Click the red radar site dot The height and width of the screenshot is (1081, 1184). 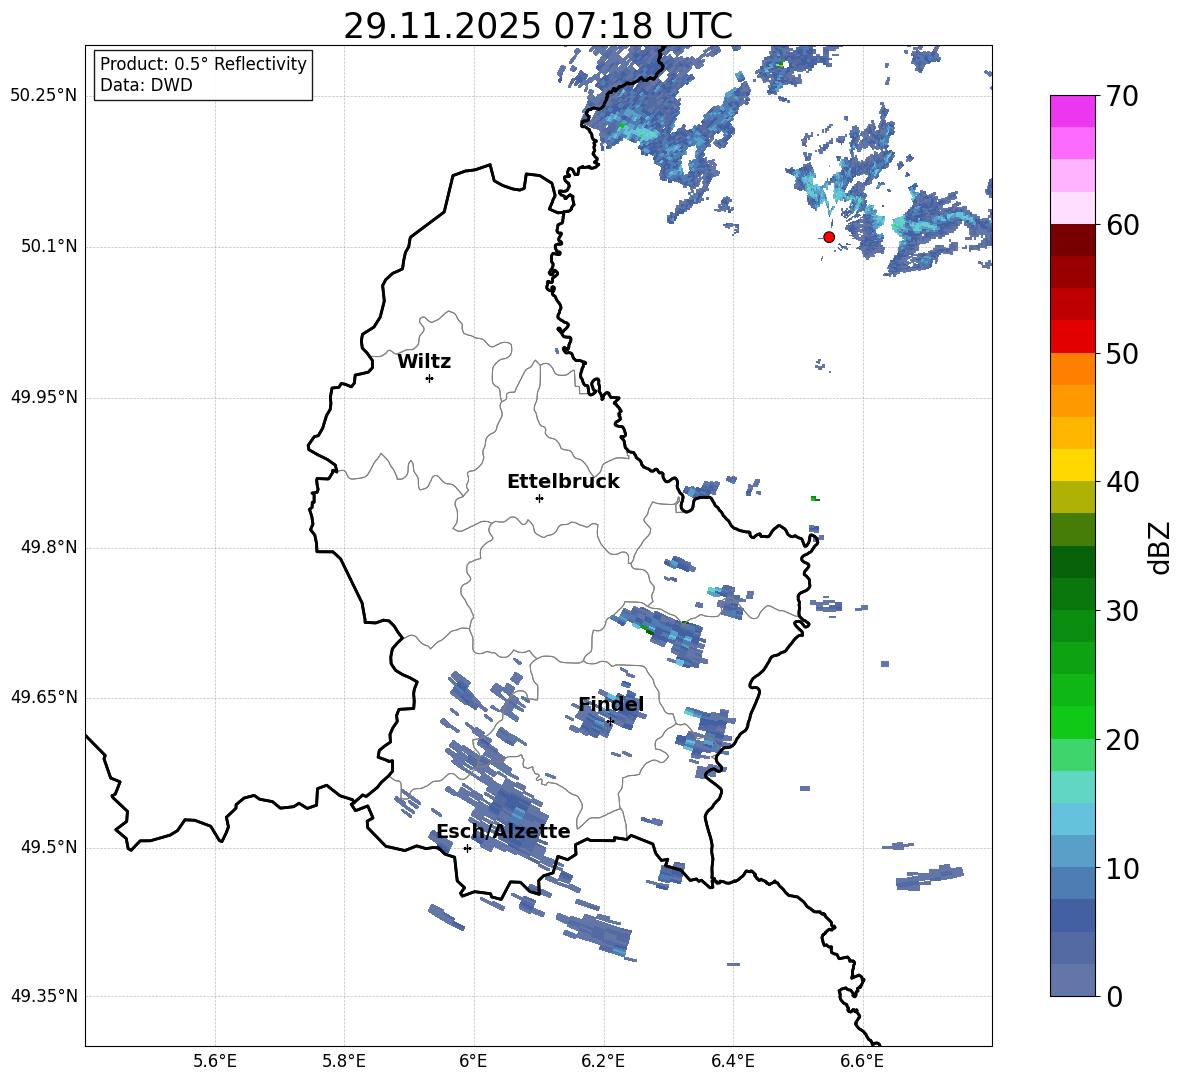pos(829,237)
